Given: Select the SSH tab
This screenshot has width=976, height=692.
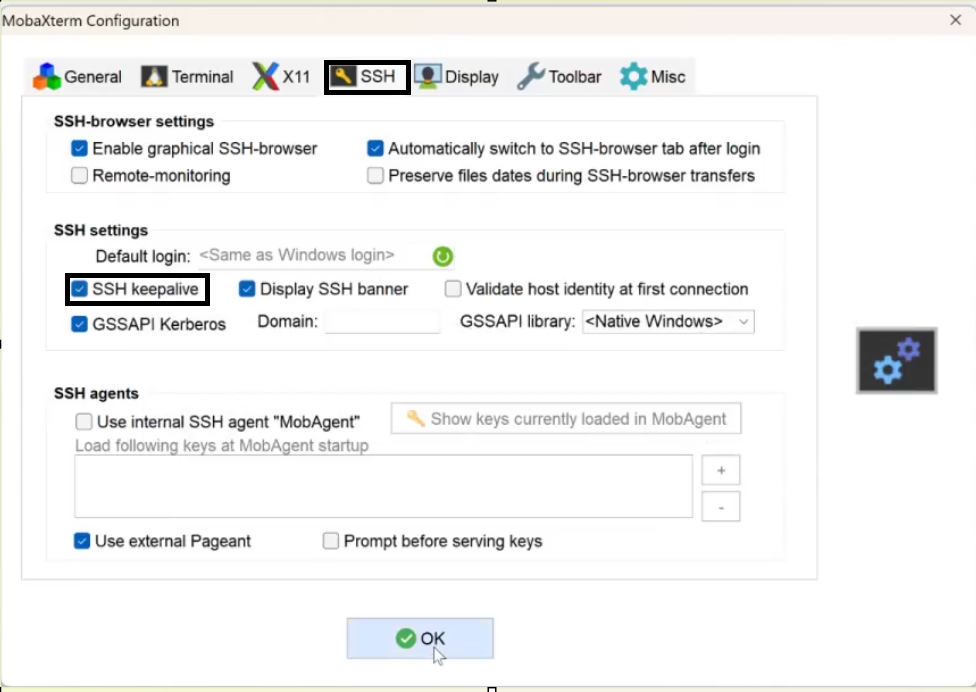Looking at the screenshot, I should 367,77.
